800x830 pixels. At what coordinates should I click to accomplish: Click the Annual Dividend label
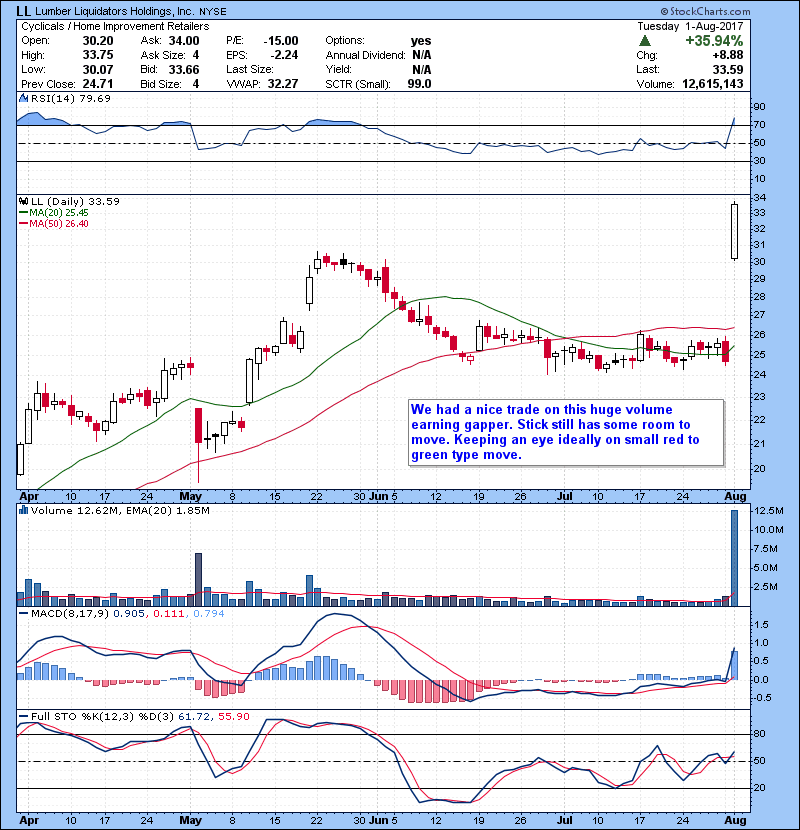click(x=365, y=55)
